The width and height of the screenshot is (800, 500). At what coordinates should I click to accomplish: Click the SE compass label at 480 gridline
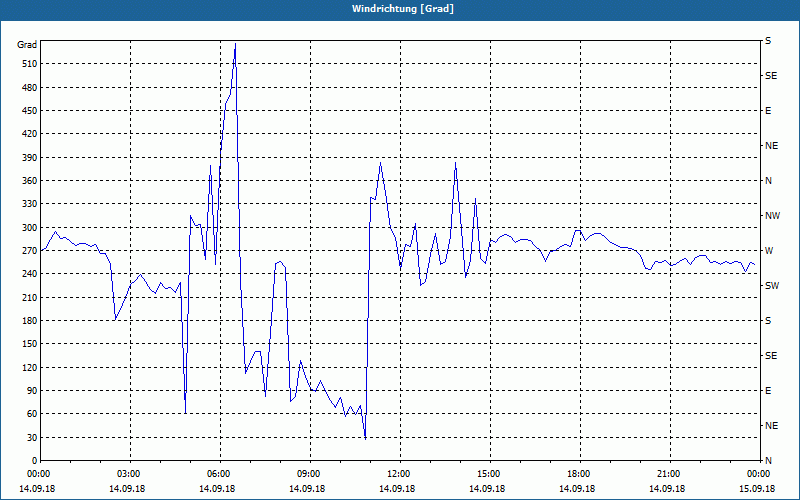coord(771,76)
